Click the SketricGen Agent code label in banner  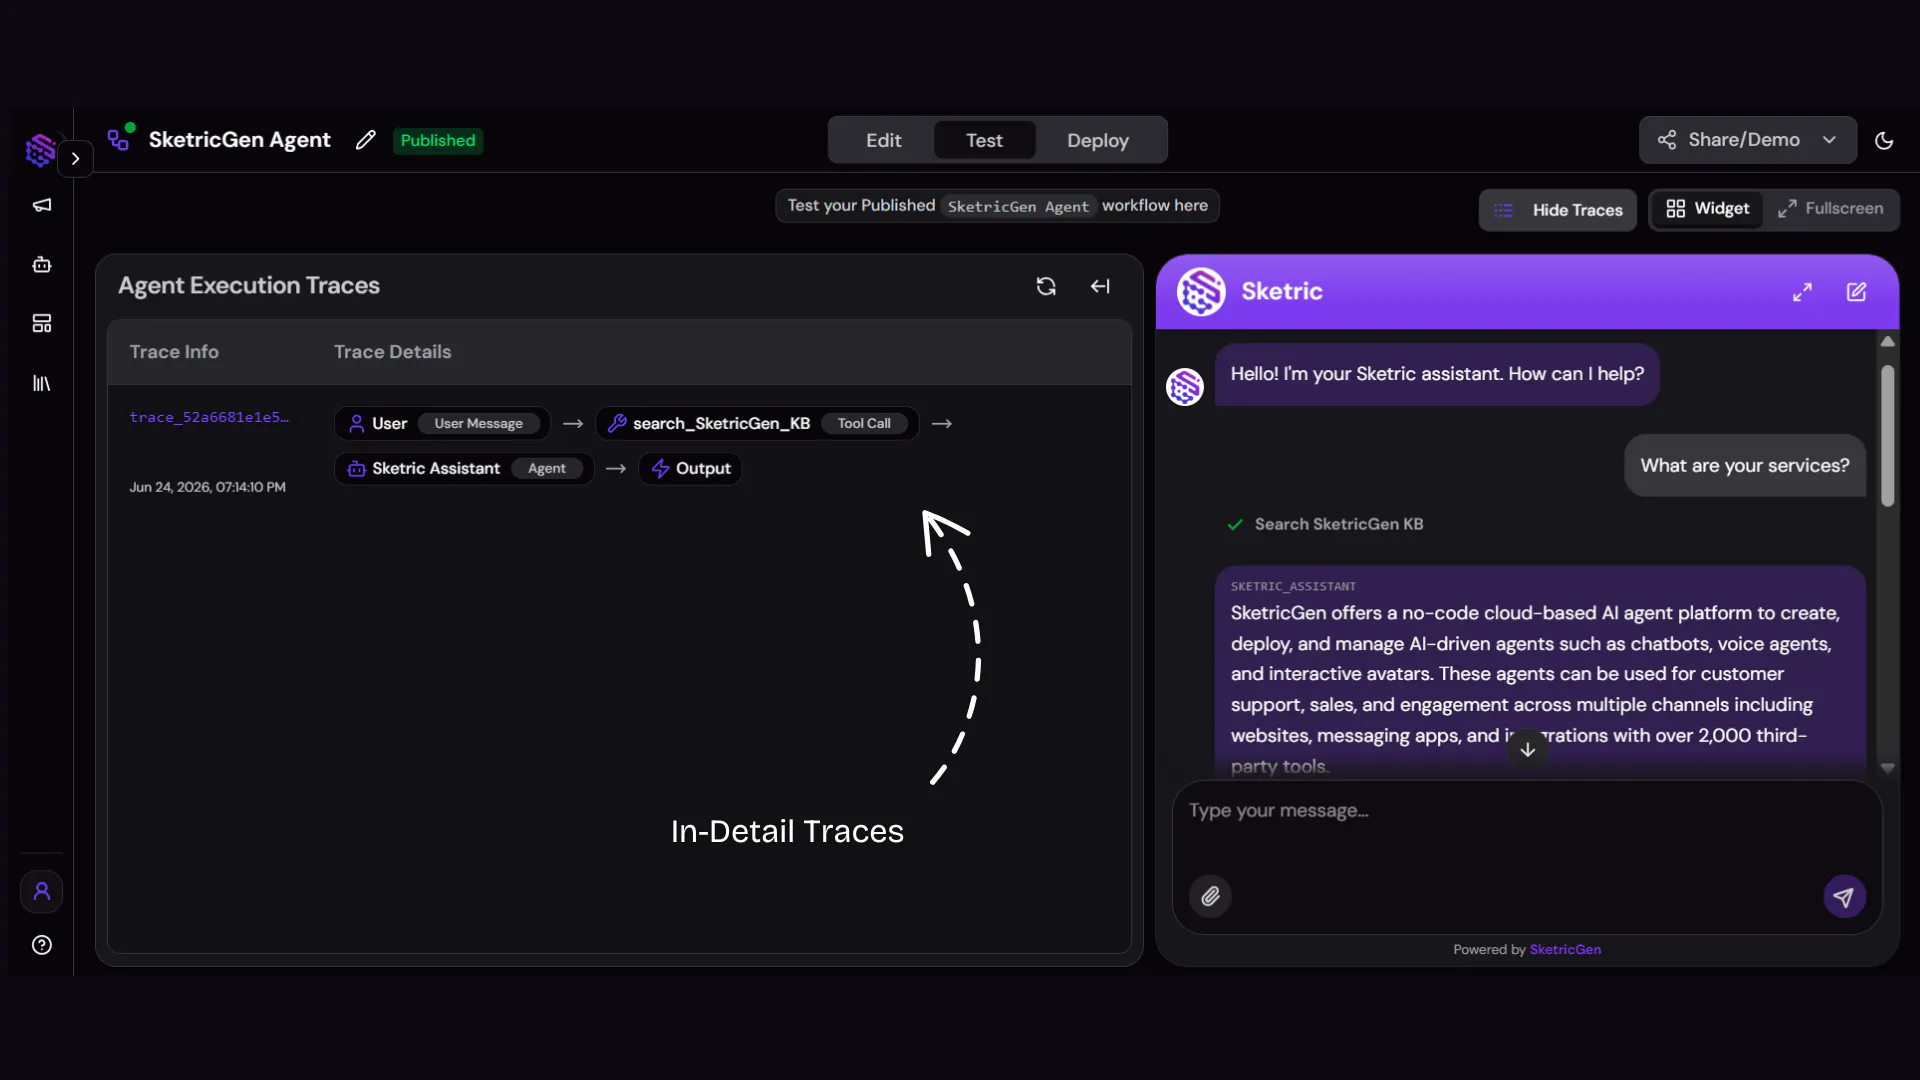point(1018,206)
